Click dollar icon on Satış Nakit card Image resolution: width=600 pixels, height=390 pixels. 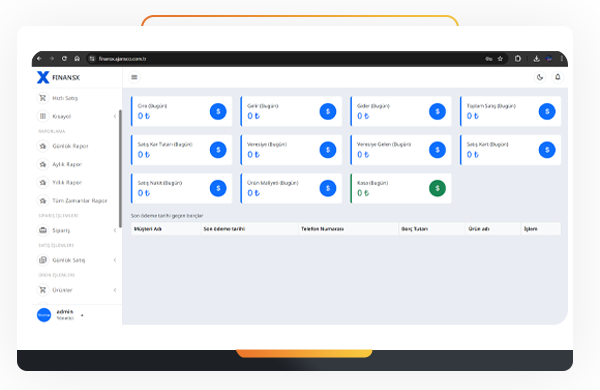[x=218, y=188]
